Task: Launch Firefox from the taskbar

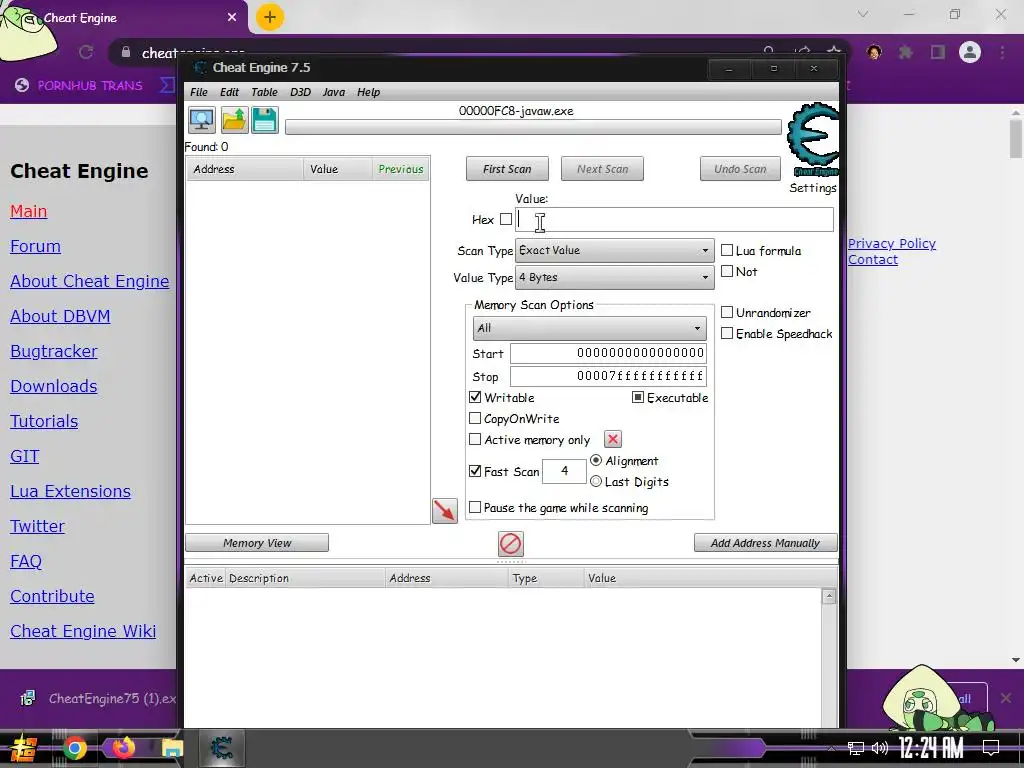Action: (123, 748)
